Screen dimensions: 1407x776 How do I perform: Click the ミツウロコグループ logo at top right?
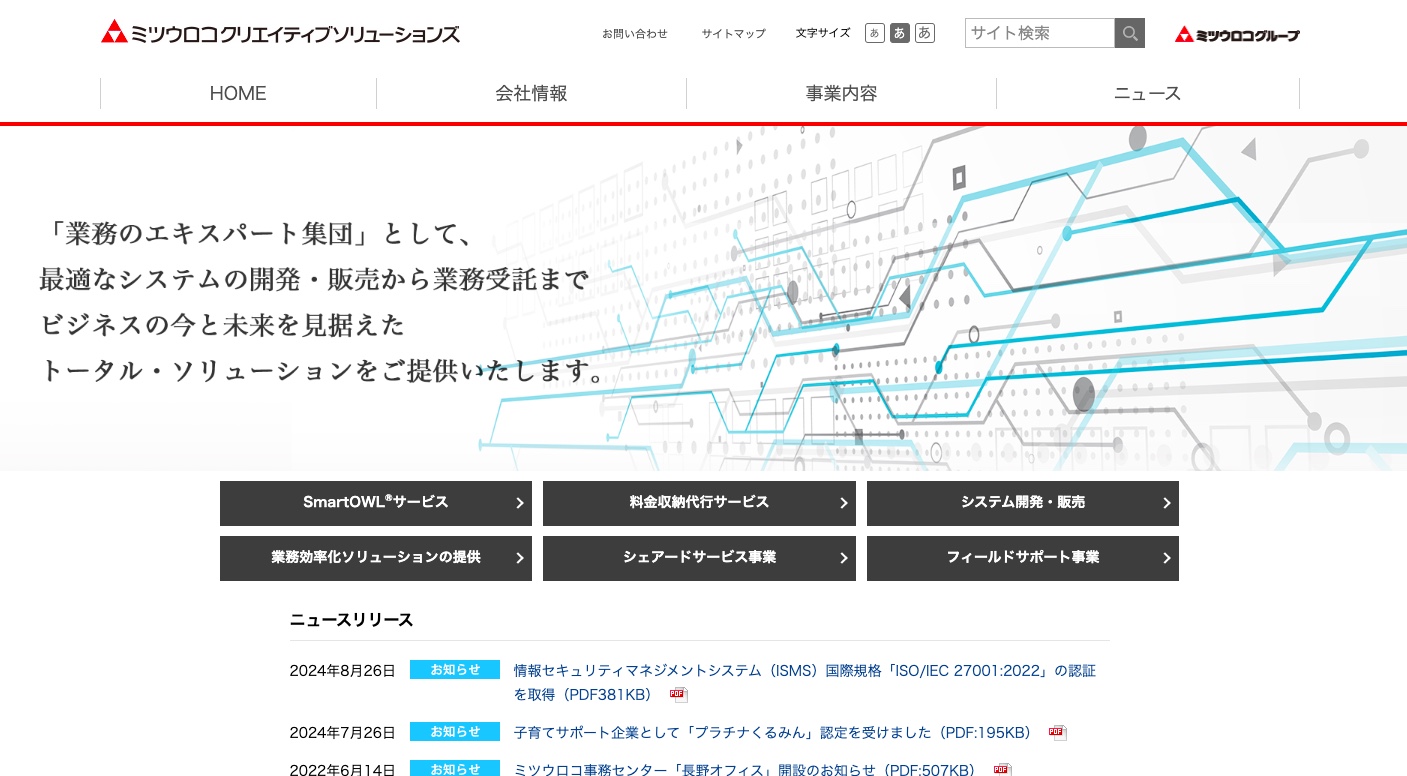click(1236, 33)
